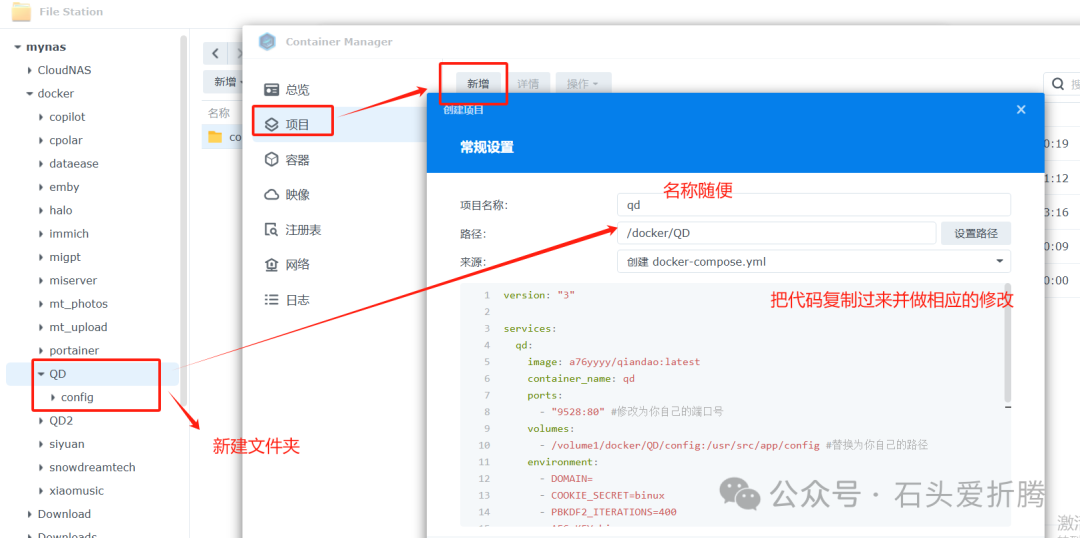The width and height of the screenshot is (1080, 538).
Task: Open the Log (日志) section
Action: pyautogui.click(x=298, y=300)
